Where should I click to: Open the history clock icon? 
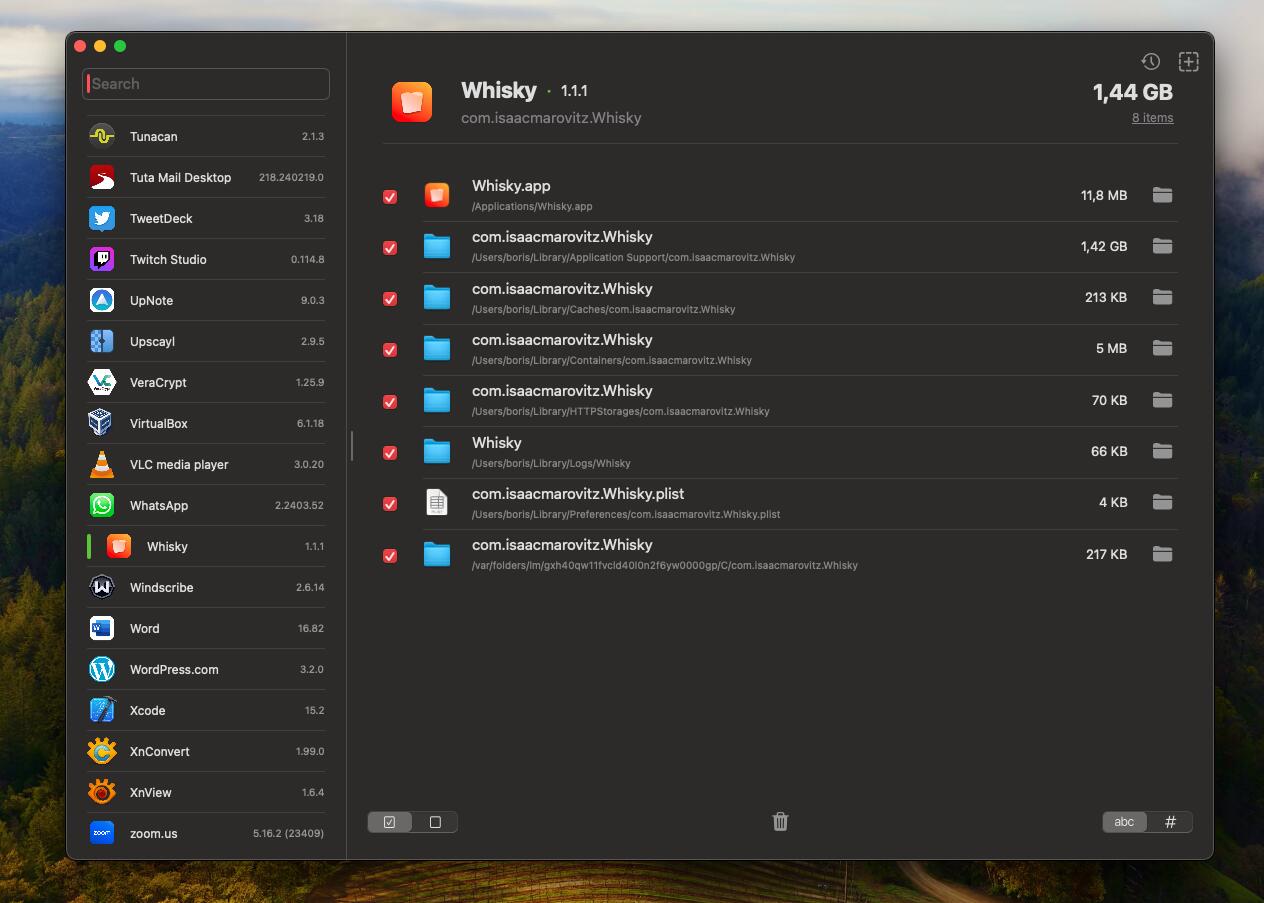tap(1151, 62)
